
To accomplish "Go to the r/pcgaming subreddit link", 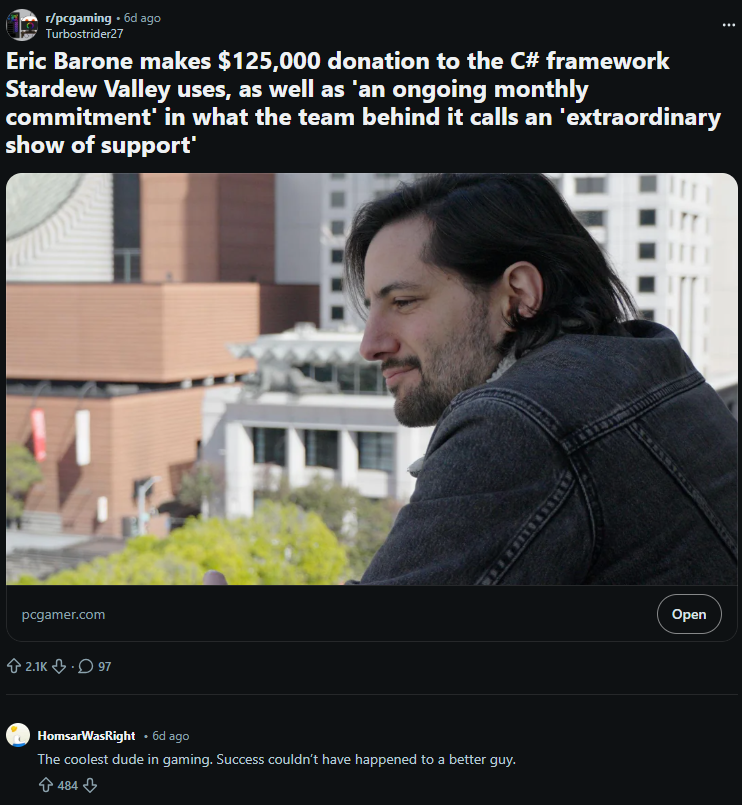I will click(78, 18).
